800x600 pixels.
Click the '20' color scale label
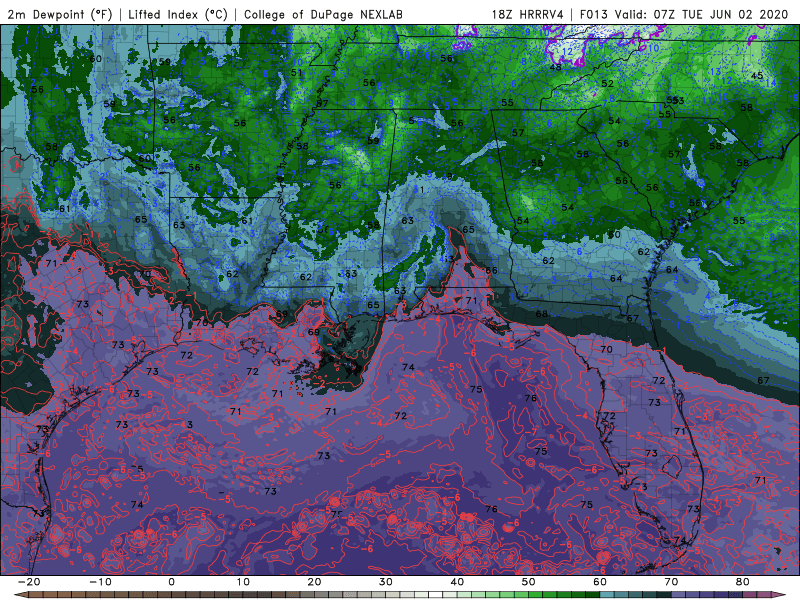[x=314, y=582]
